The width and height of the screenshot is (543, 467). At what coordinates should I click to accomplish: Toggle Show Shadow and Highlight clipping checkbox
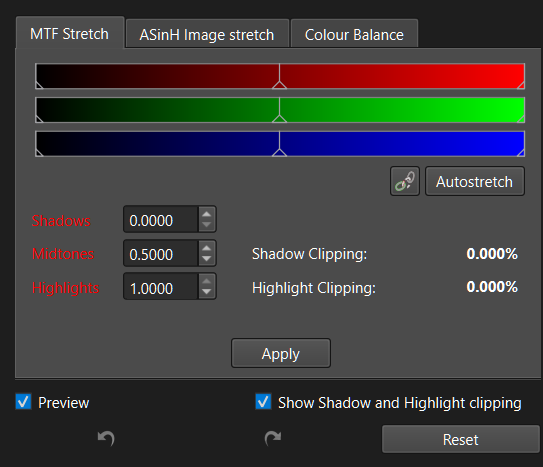click(x=263, y=402)
